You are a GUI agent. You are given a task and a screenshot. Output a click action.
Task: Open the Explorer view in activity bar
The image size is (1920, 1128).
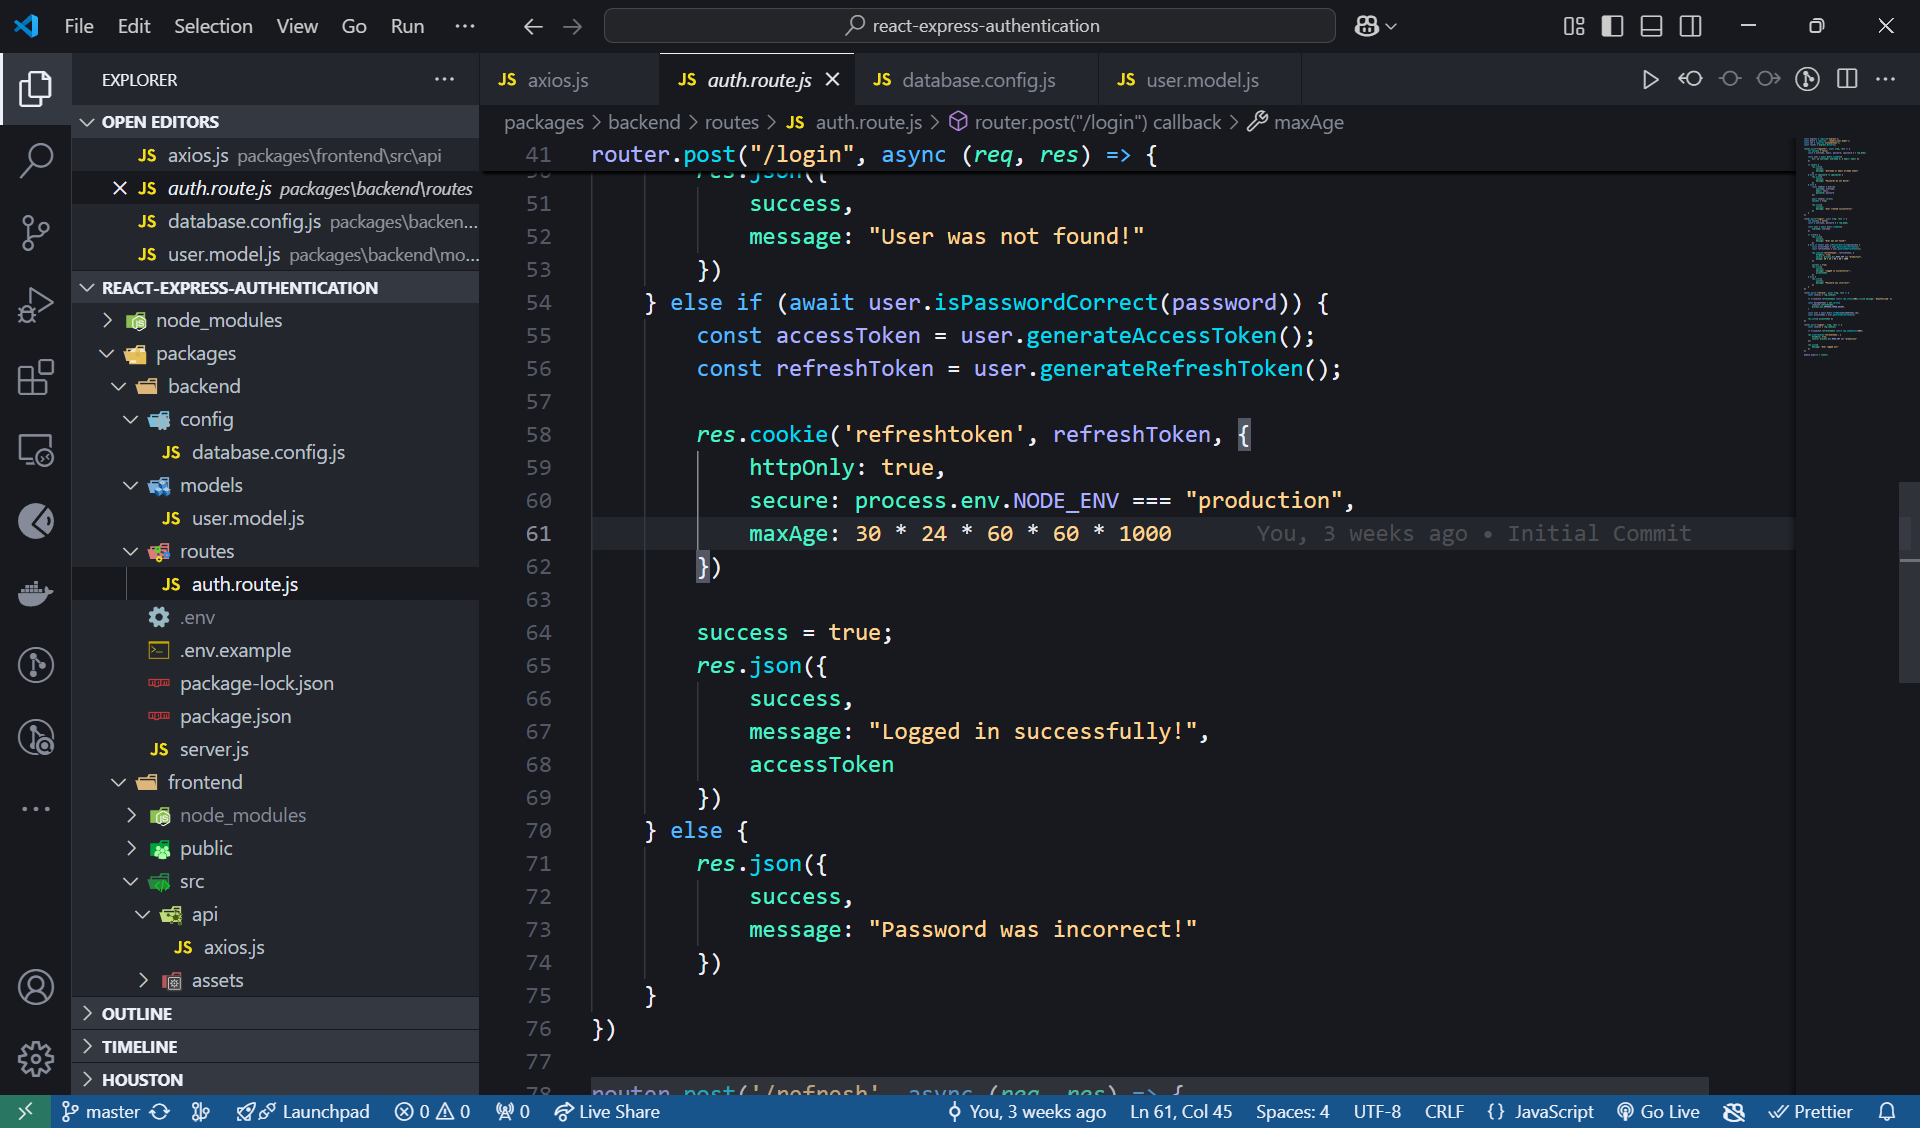tap(36, 89)
